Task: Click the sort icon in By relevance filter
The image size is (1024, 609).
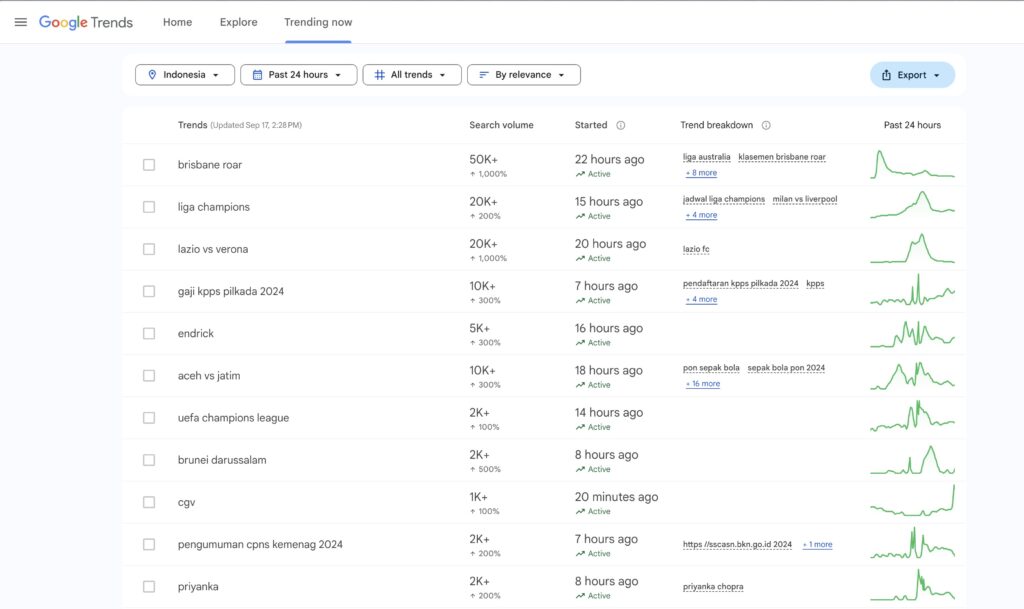Action: click(484, 75)
